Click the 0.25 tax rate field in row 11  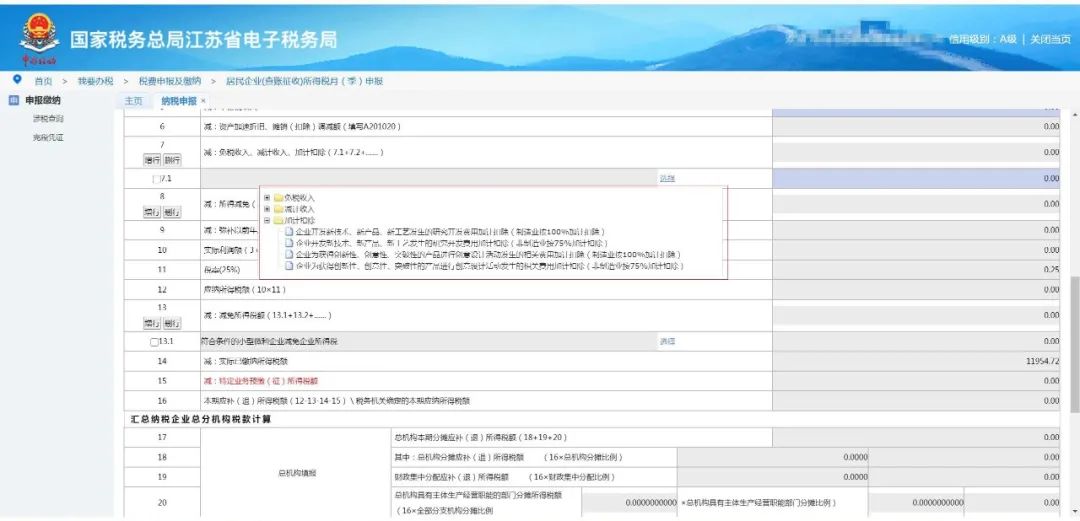917,269
